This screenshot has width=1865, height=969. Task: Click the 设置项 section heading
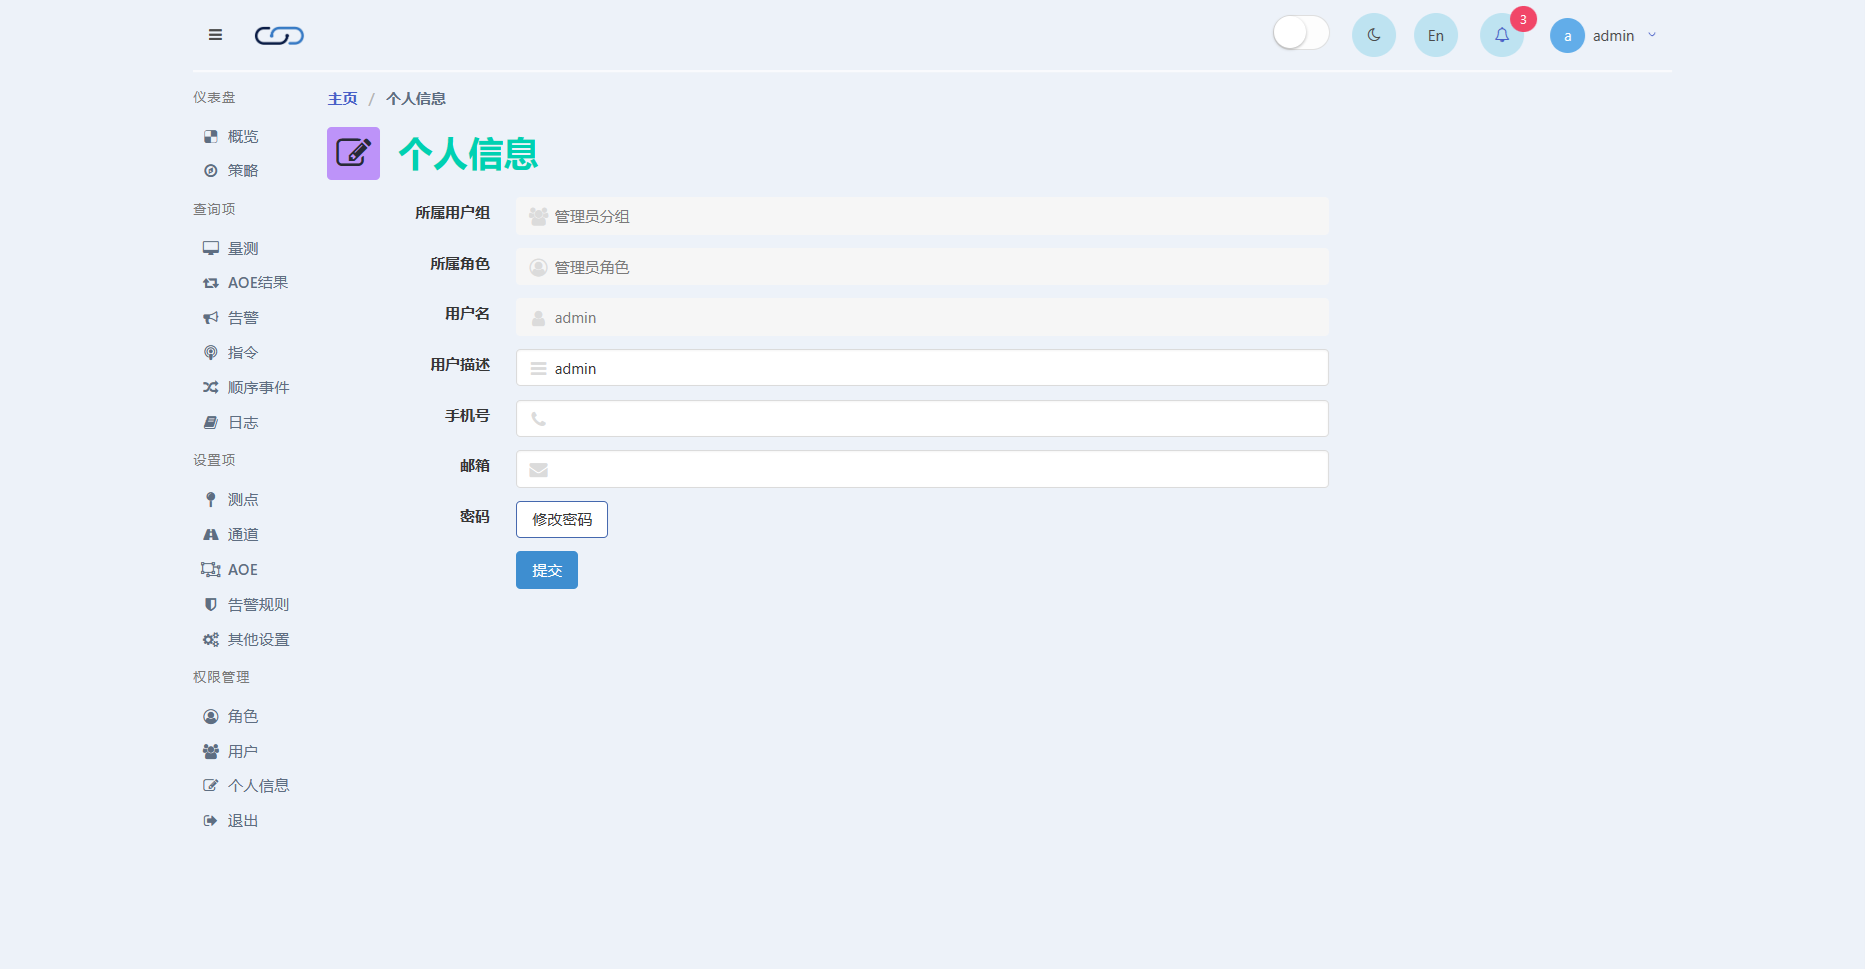click(214, 460)
